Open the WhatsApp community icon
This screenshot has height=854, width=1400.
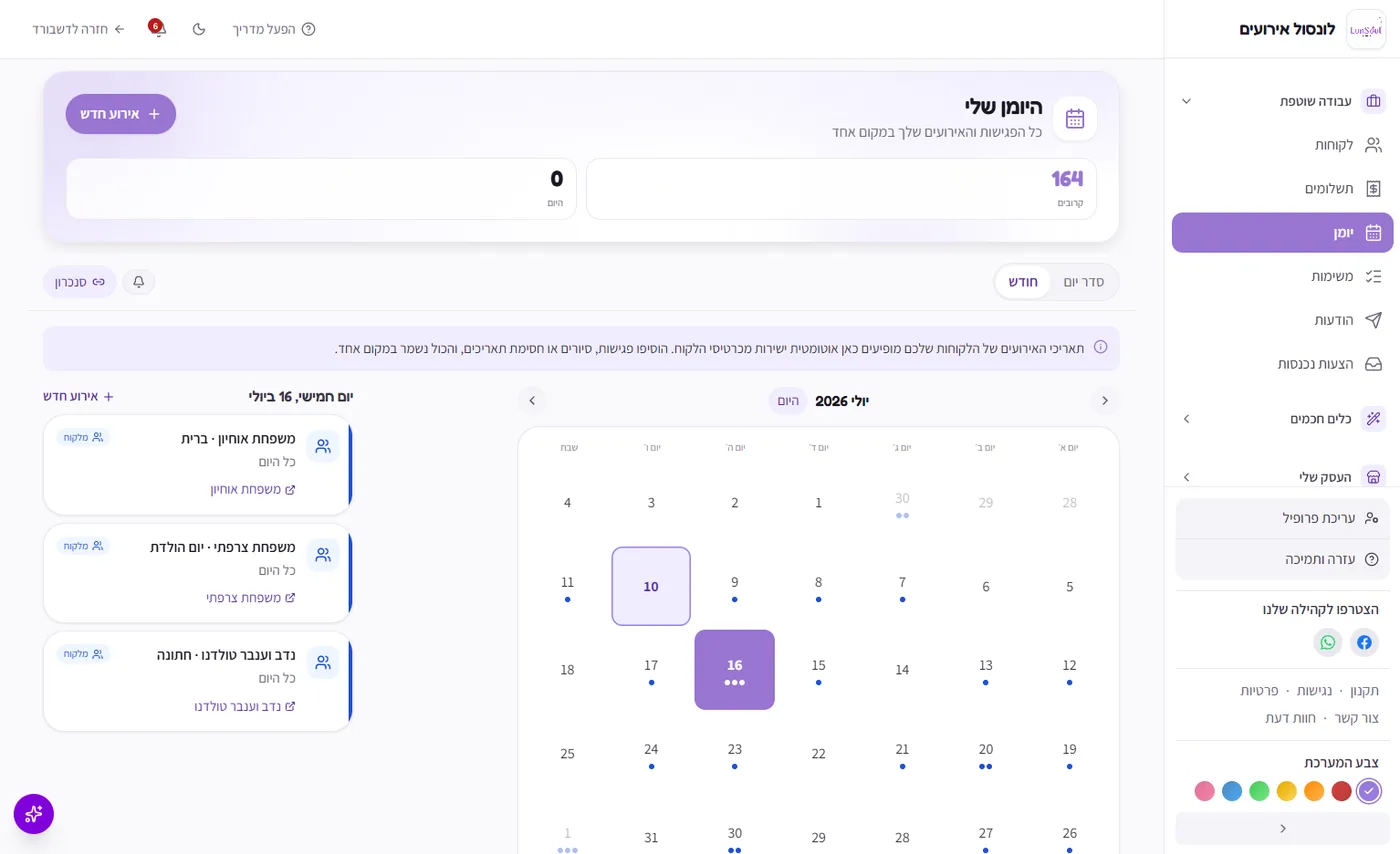[x=1328, y=642]
